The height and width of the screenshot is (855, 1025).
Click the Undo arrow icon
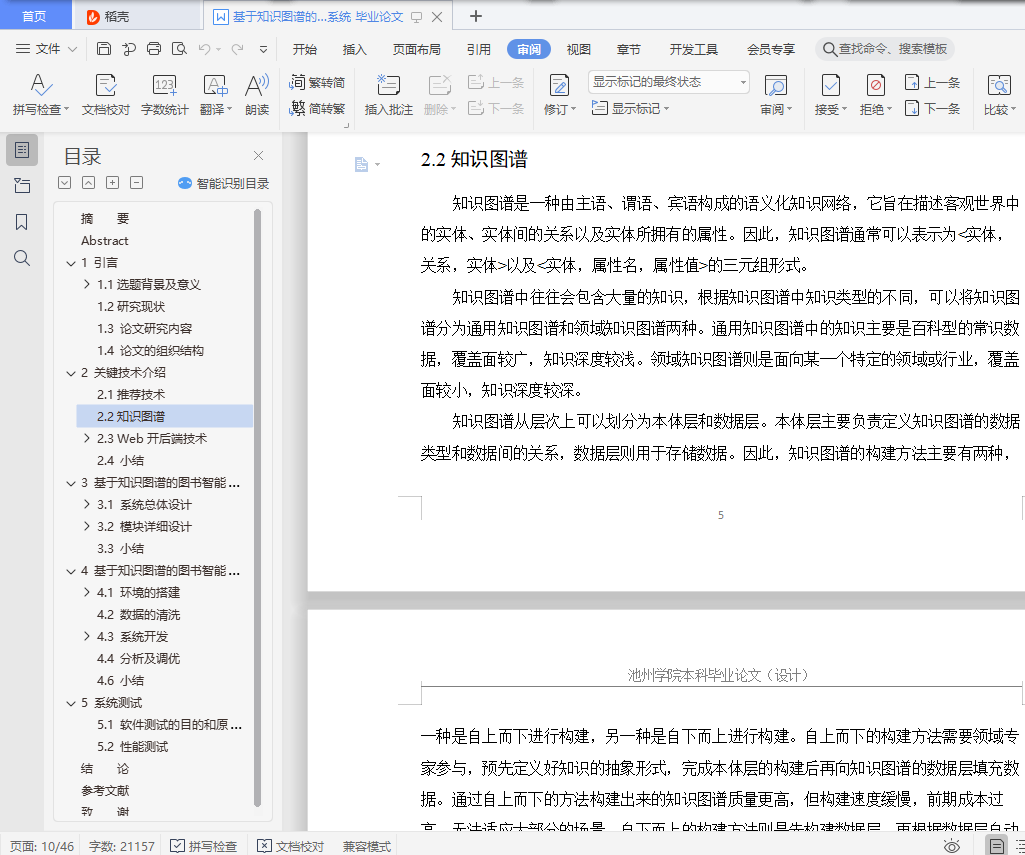[205, 48]
